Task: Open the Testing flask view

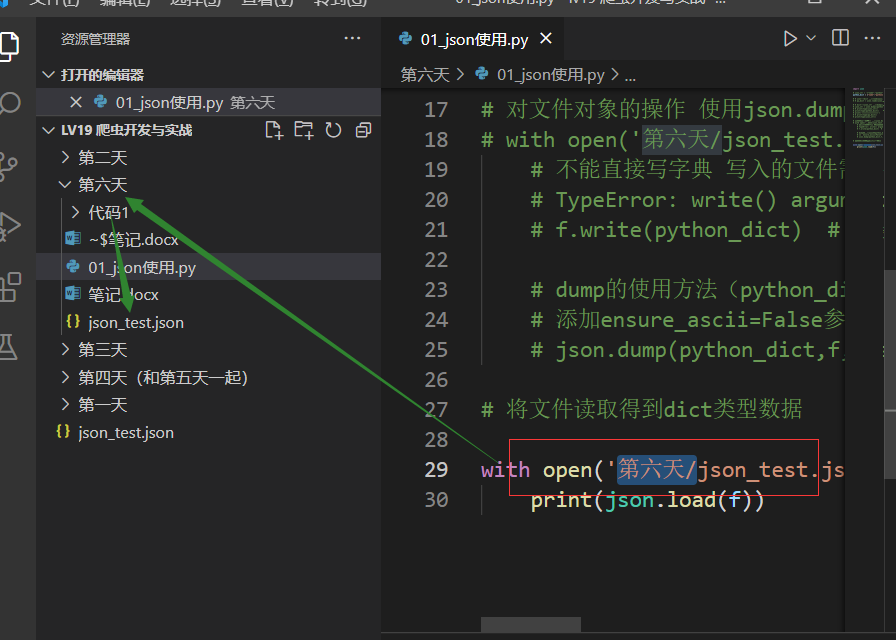Action: [x=9, y=347]
